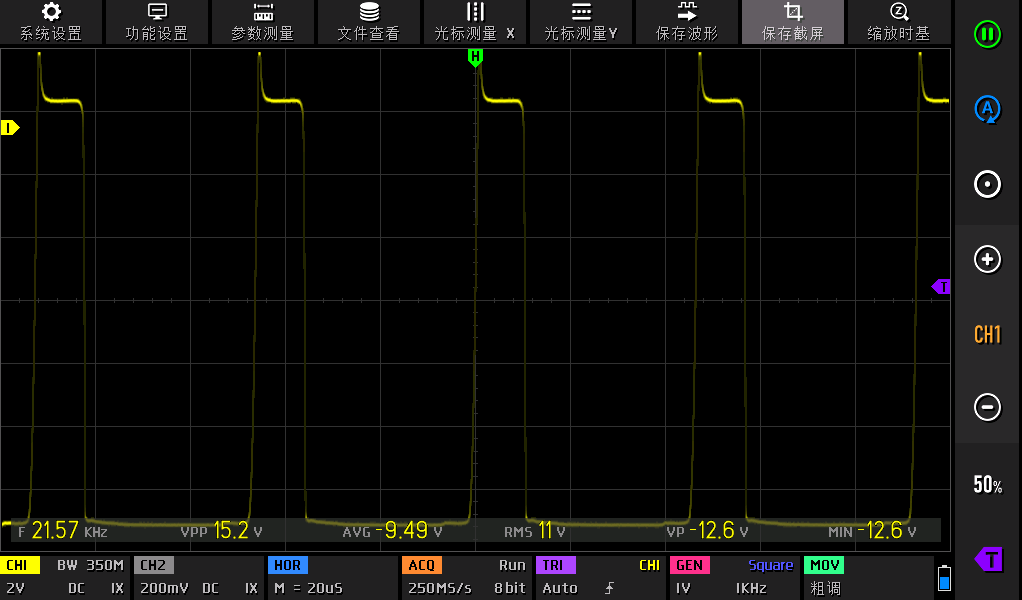Open 参数测量 parameter measurement menu
Screen dimensions: 1022x600
[263, 22]
